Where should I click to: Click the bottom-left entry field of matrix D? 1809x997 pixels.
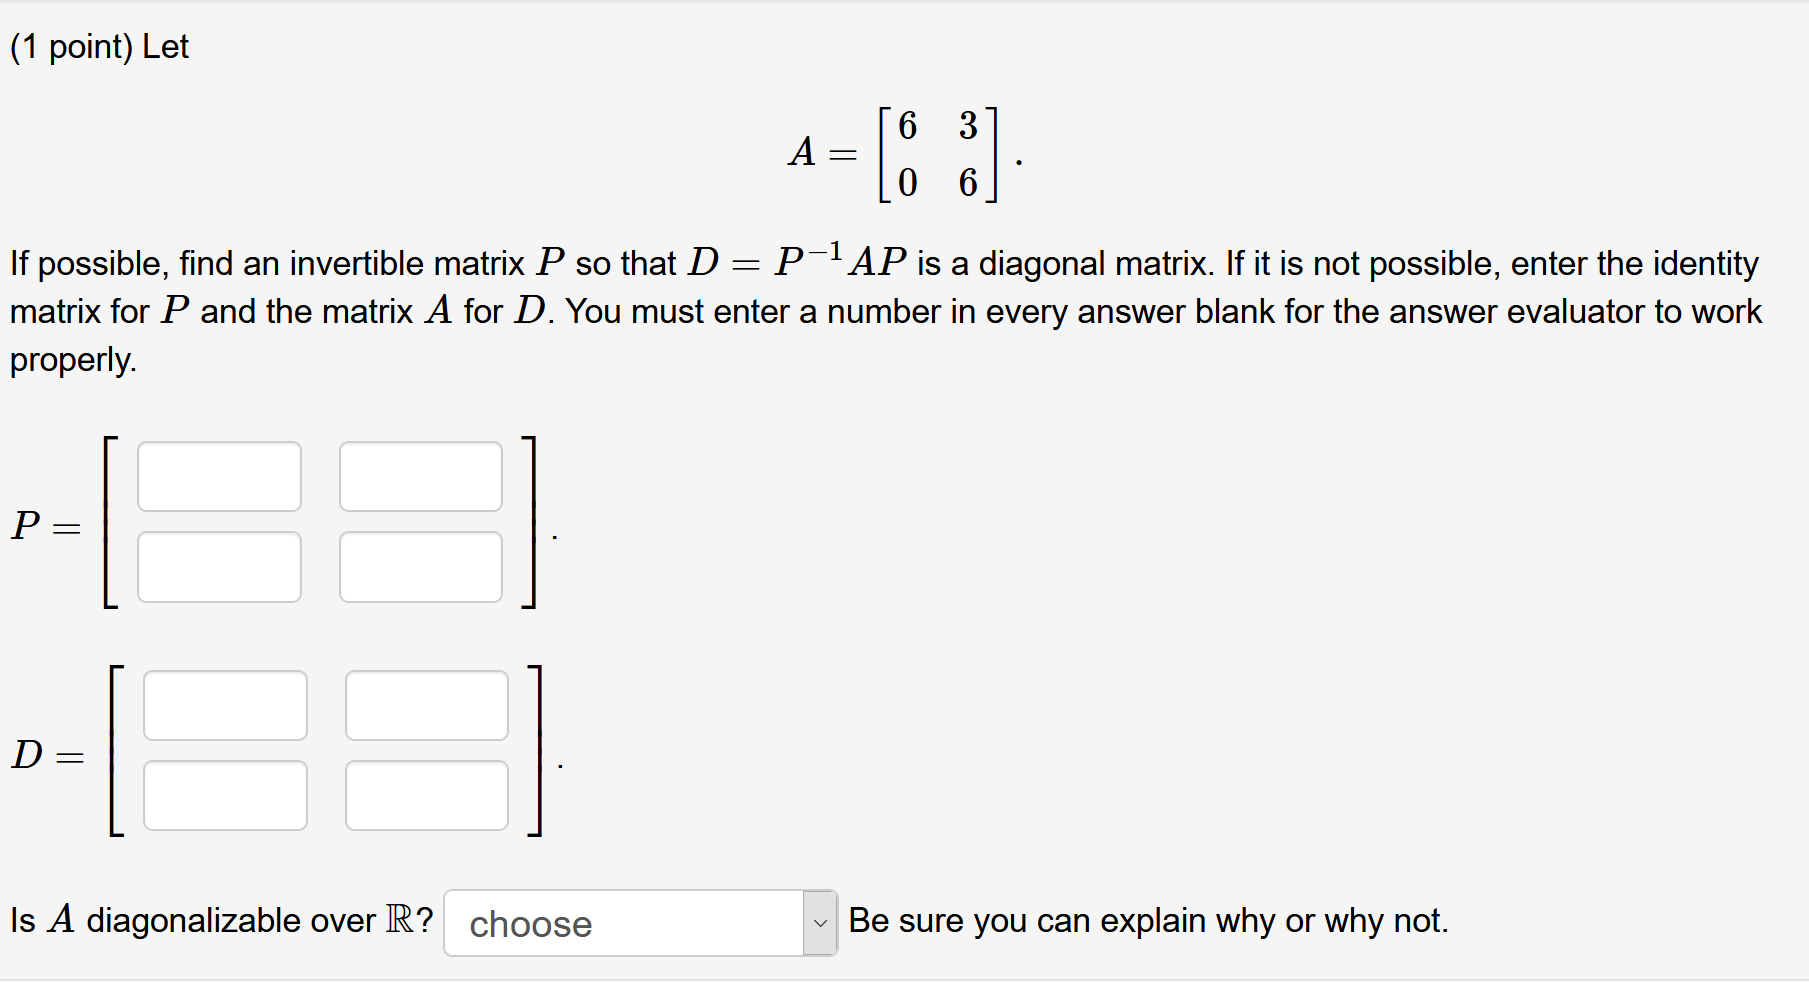click(x=225, y=795)
